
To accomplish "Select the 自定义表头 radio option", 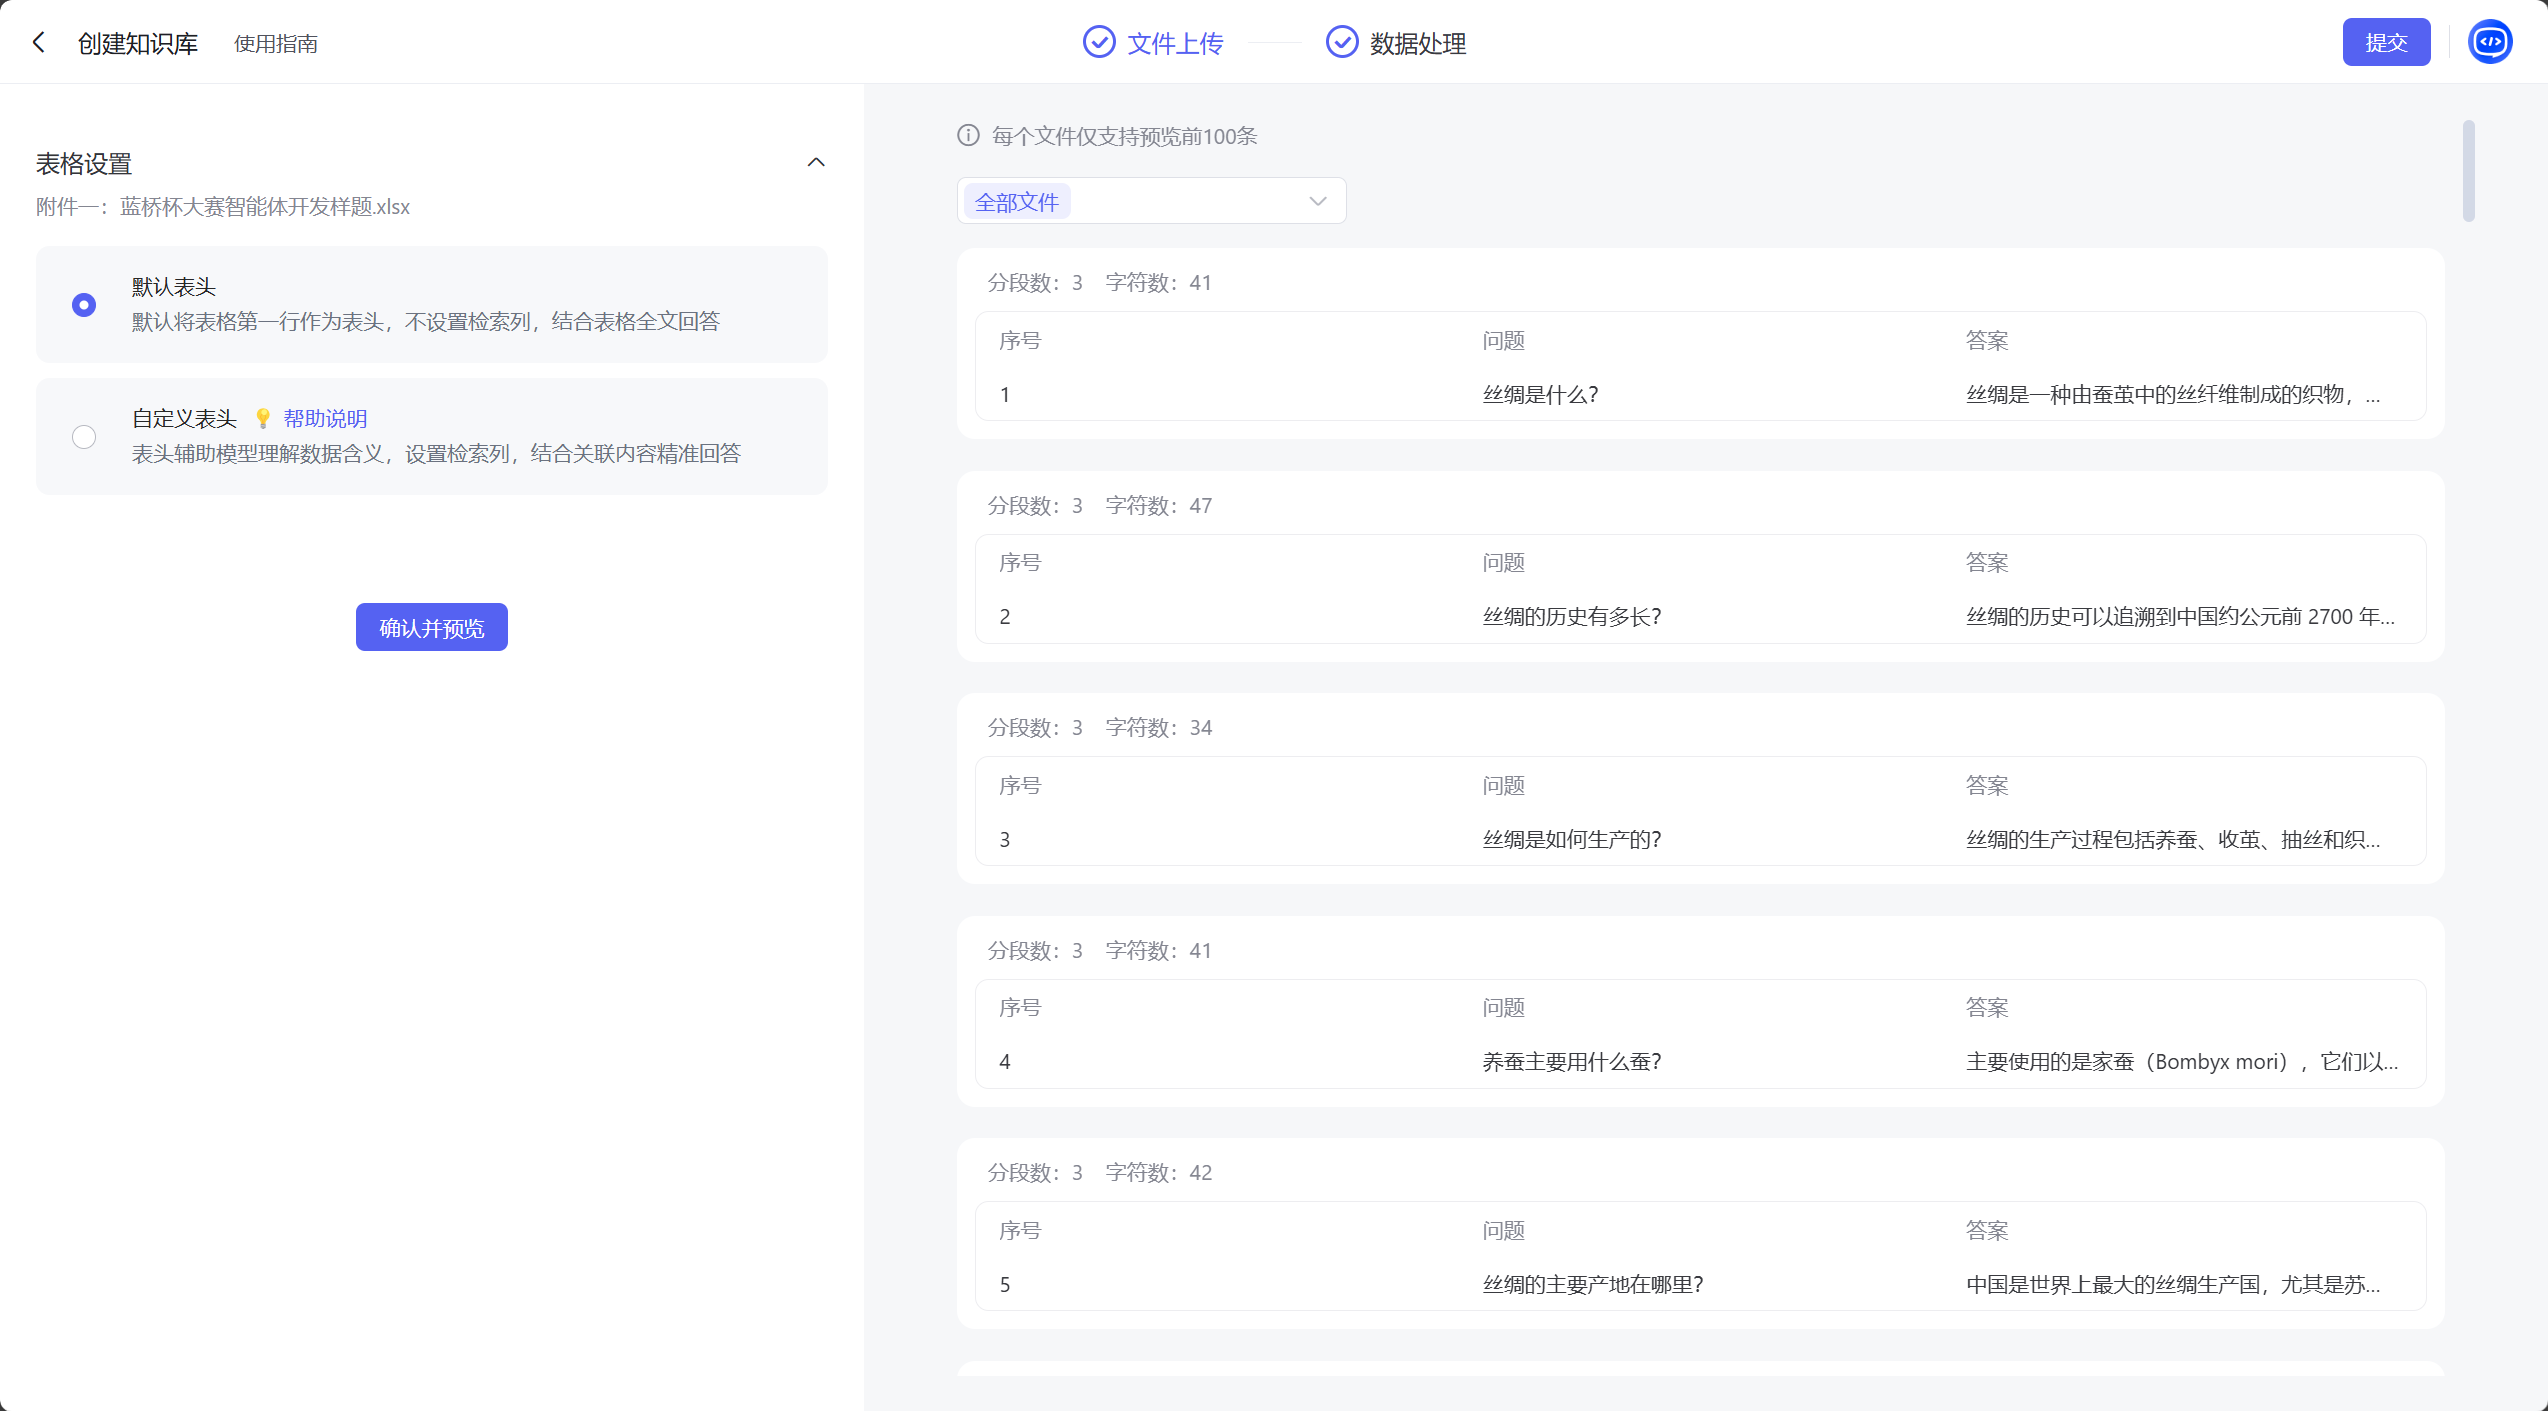I will [84, 437].
